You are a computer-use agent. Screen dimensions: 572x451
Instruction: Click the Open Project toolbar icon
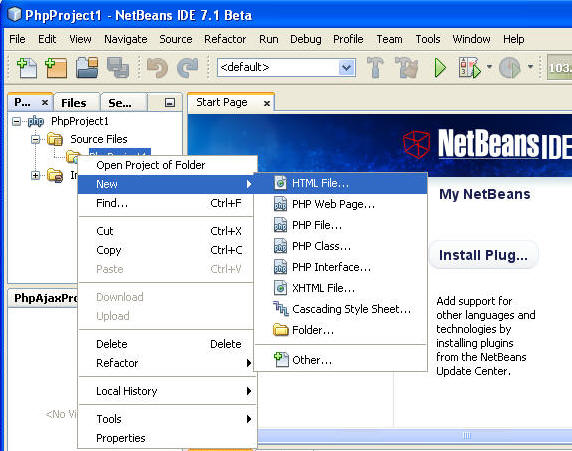[x=87, y=68]
